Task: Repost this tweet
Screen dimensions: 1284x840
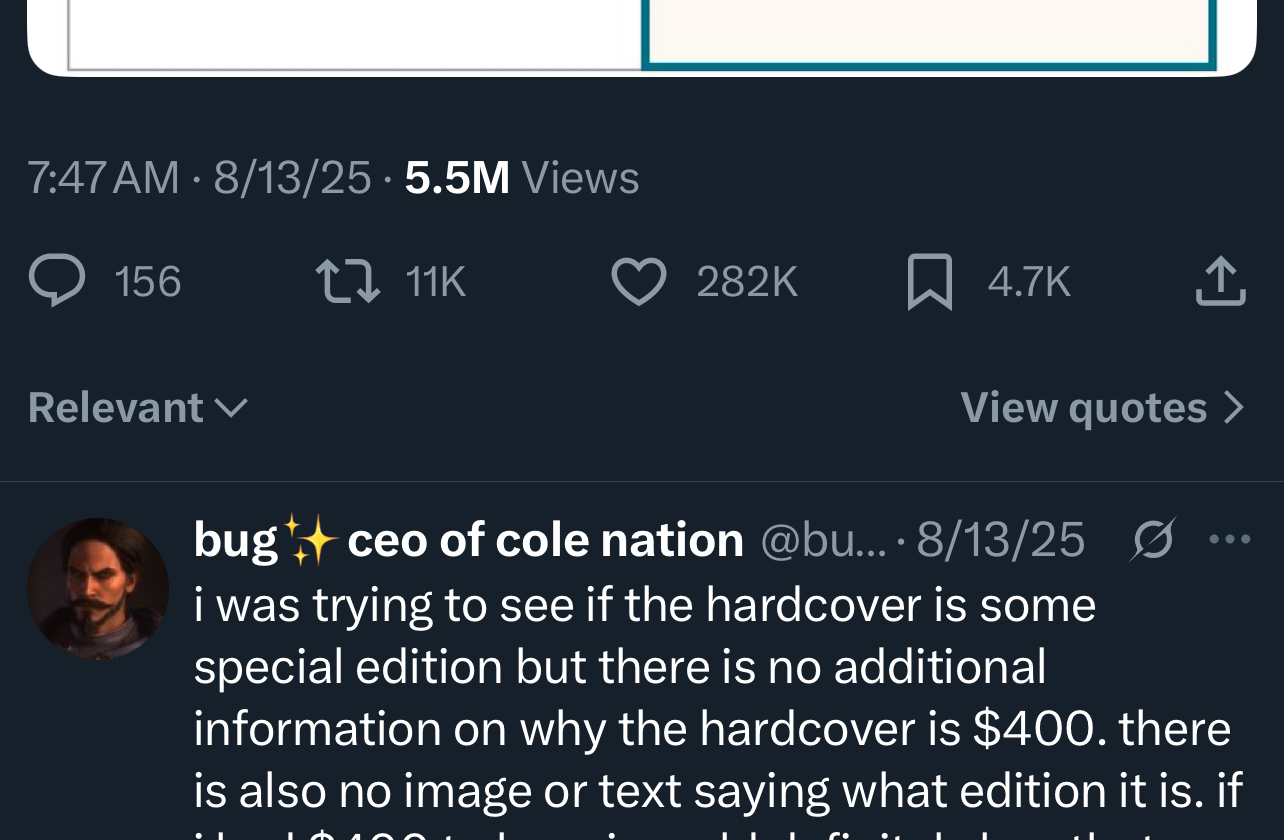Action: (348, 282)
